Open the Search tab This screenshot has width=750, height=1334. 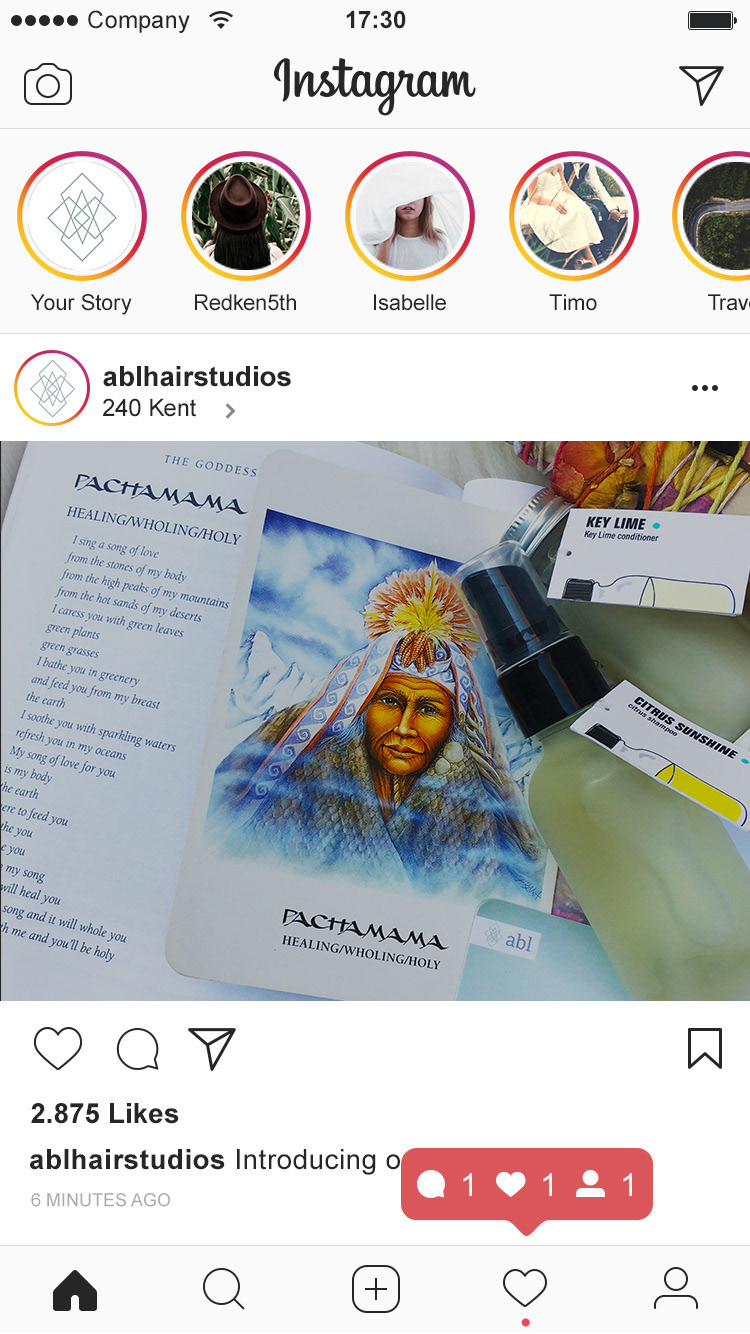(224, 1289)
